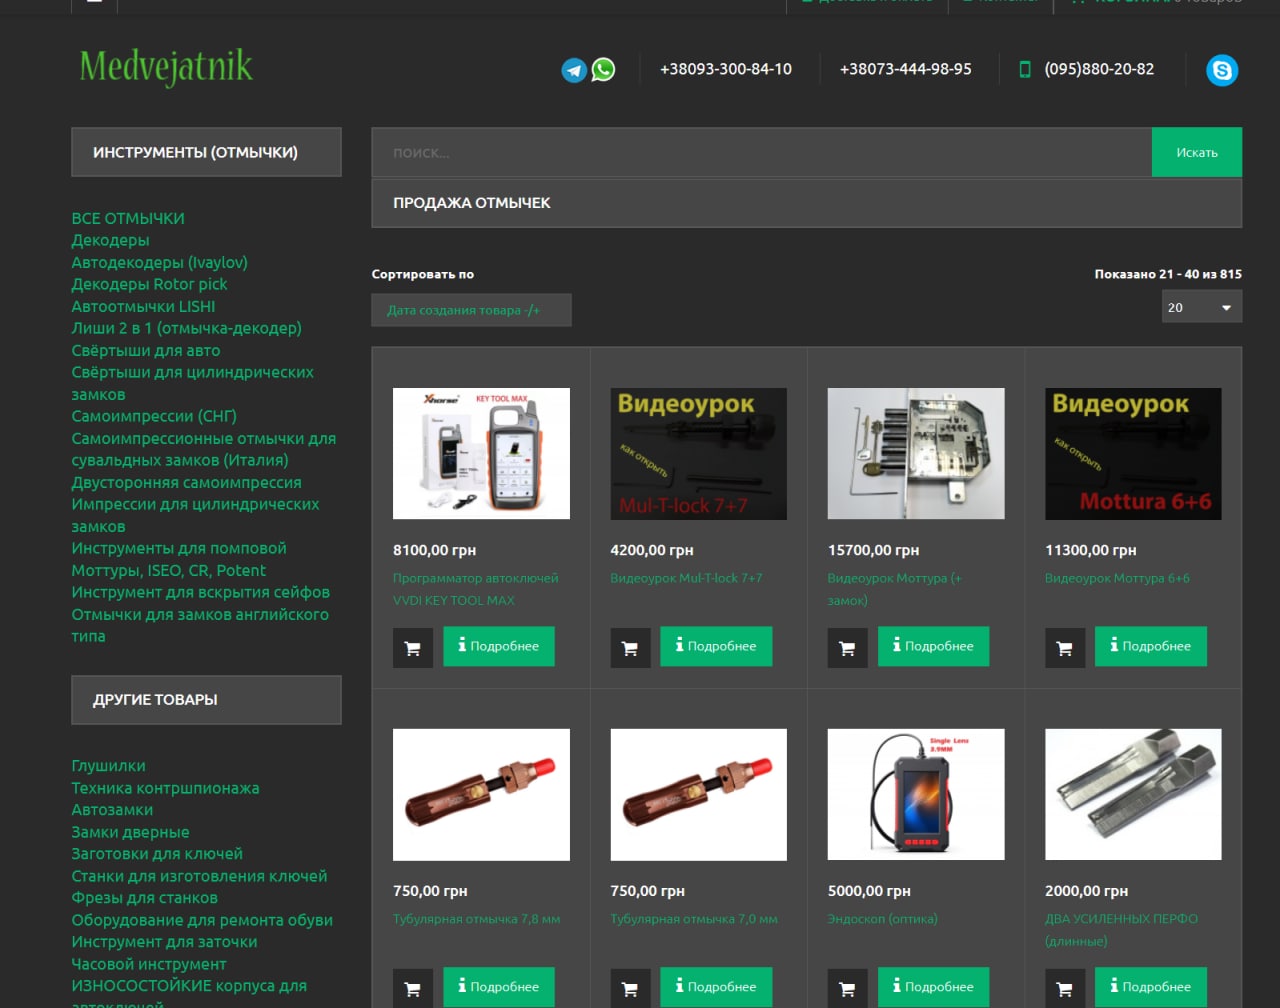Click Подробнее for Тубулярная отмычка 7,8 мм
This screenshot has width=1280, height=1008.
tap(499, 987)
